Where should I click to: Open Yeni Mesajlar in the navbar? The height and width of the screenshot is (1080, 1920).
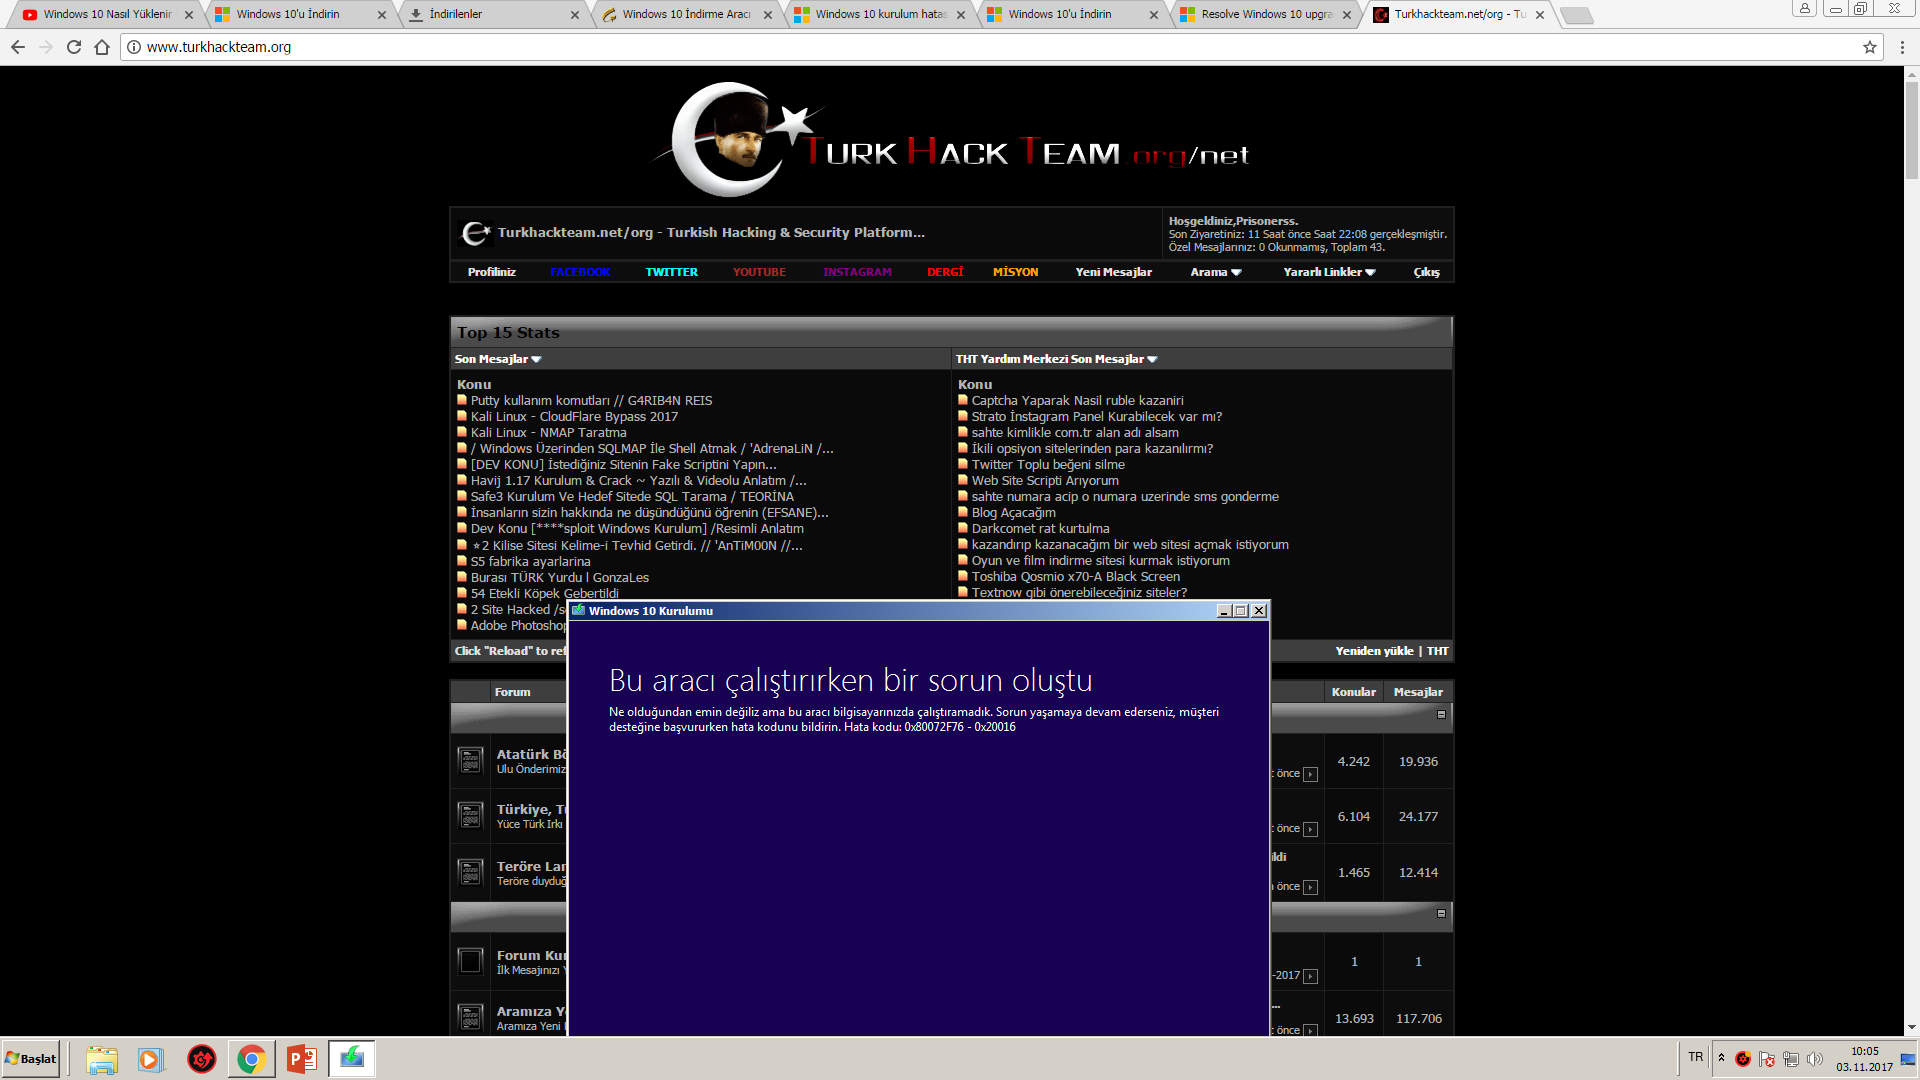pyautogui.click(x=1114, y=272)
